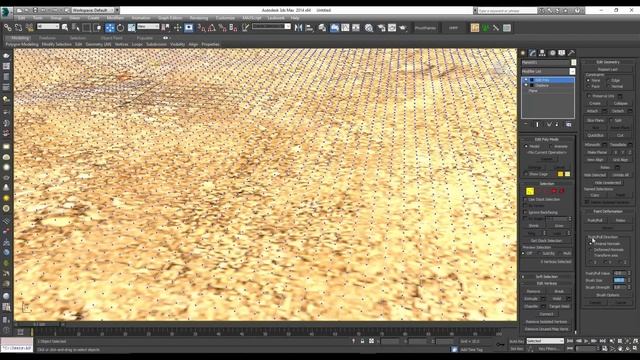Toggle Show Cage checkbox

[526, 174]
